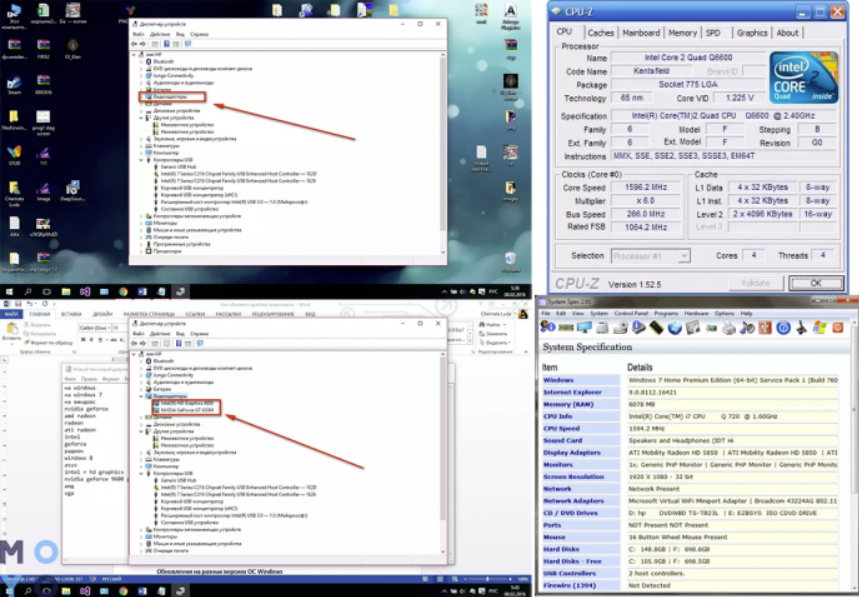
Task: Open the Calibri font dropdown in Word
Action: [x=107, y=327]
